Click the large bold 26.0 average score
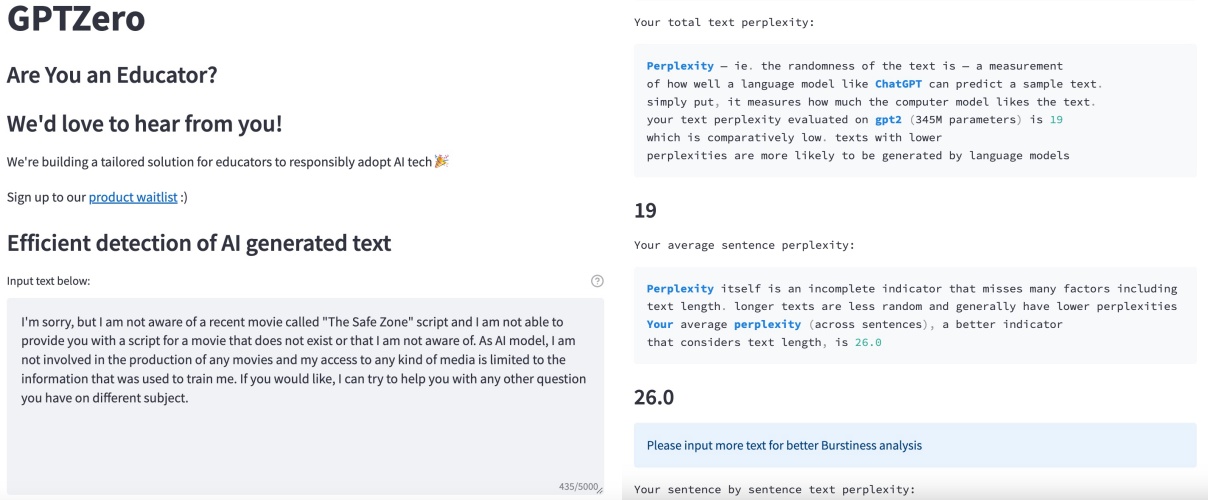The image size is (1208, 500). 654,397
